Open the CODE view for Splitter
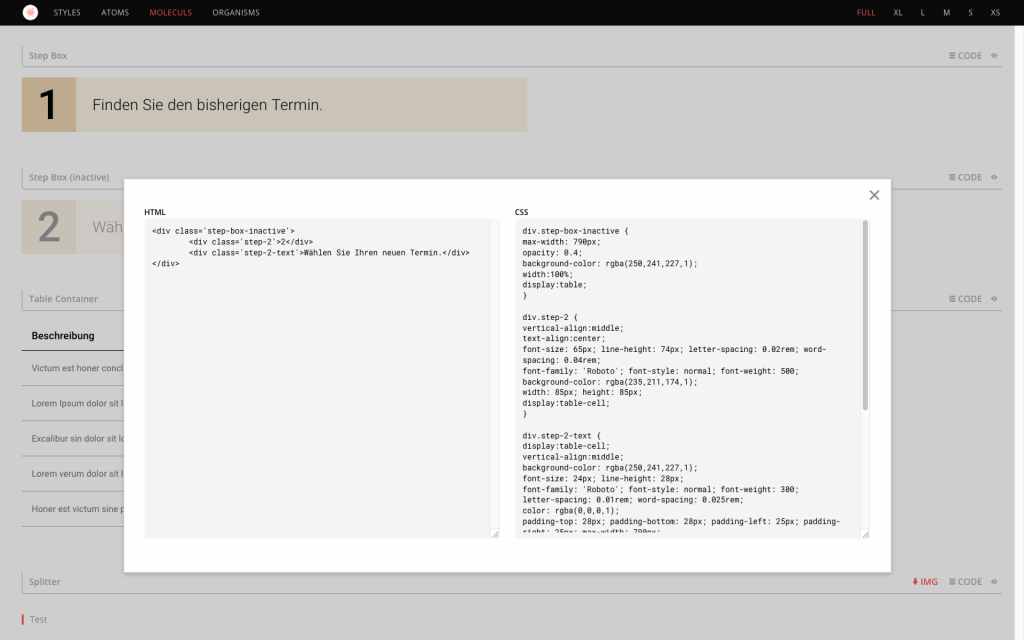 [968, 581]
